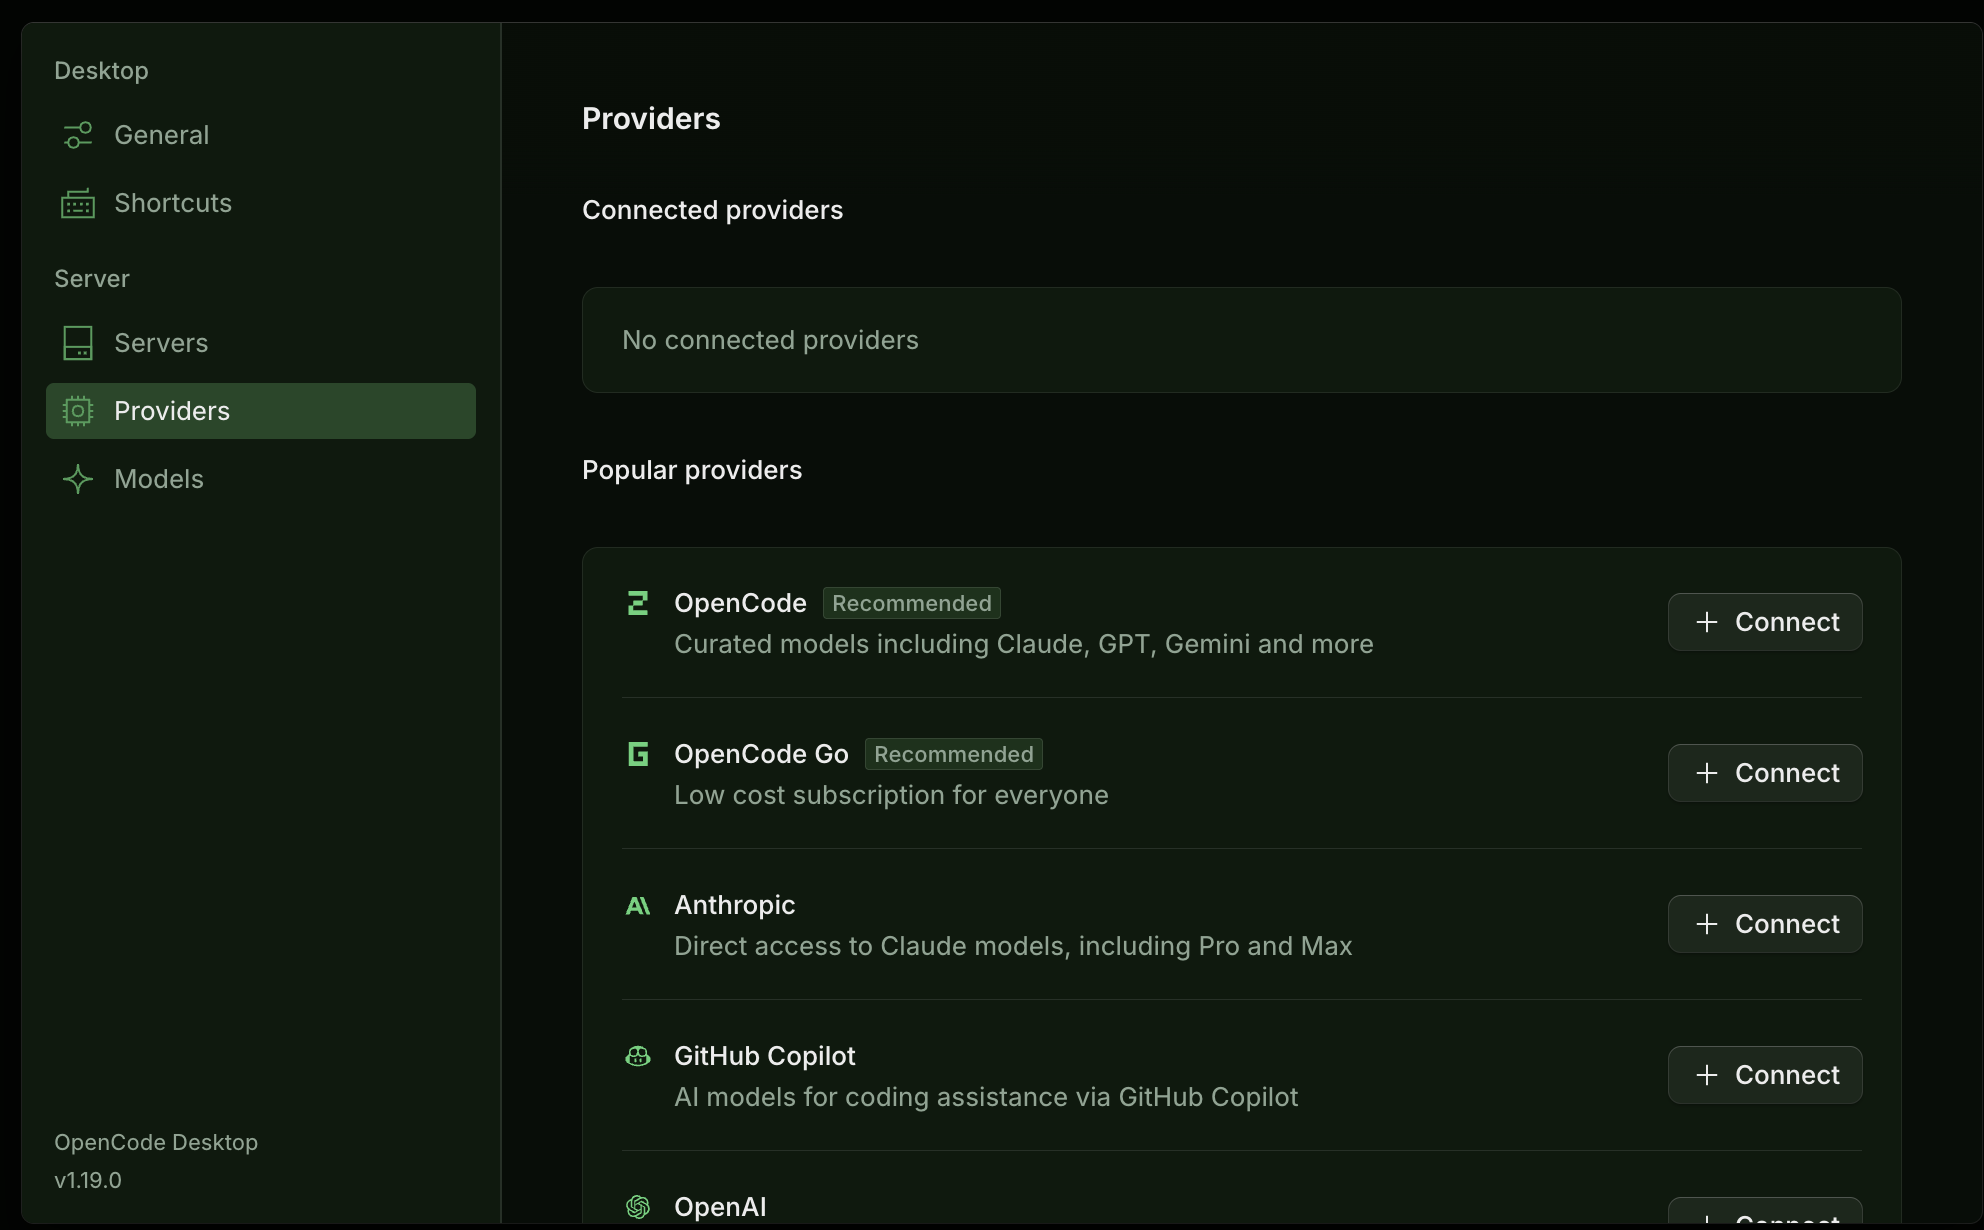Click the Recommended badge next to OpenCode Go
The width and height of the screenshot is (1984, 1230).
coord(954,754)
